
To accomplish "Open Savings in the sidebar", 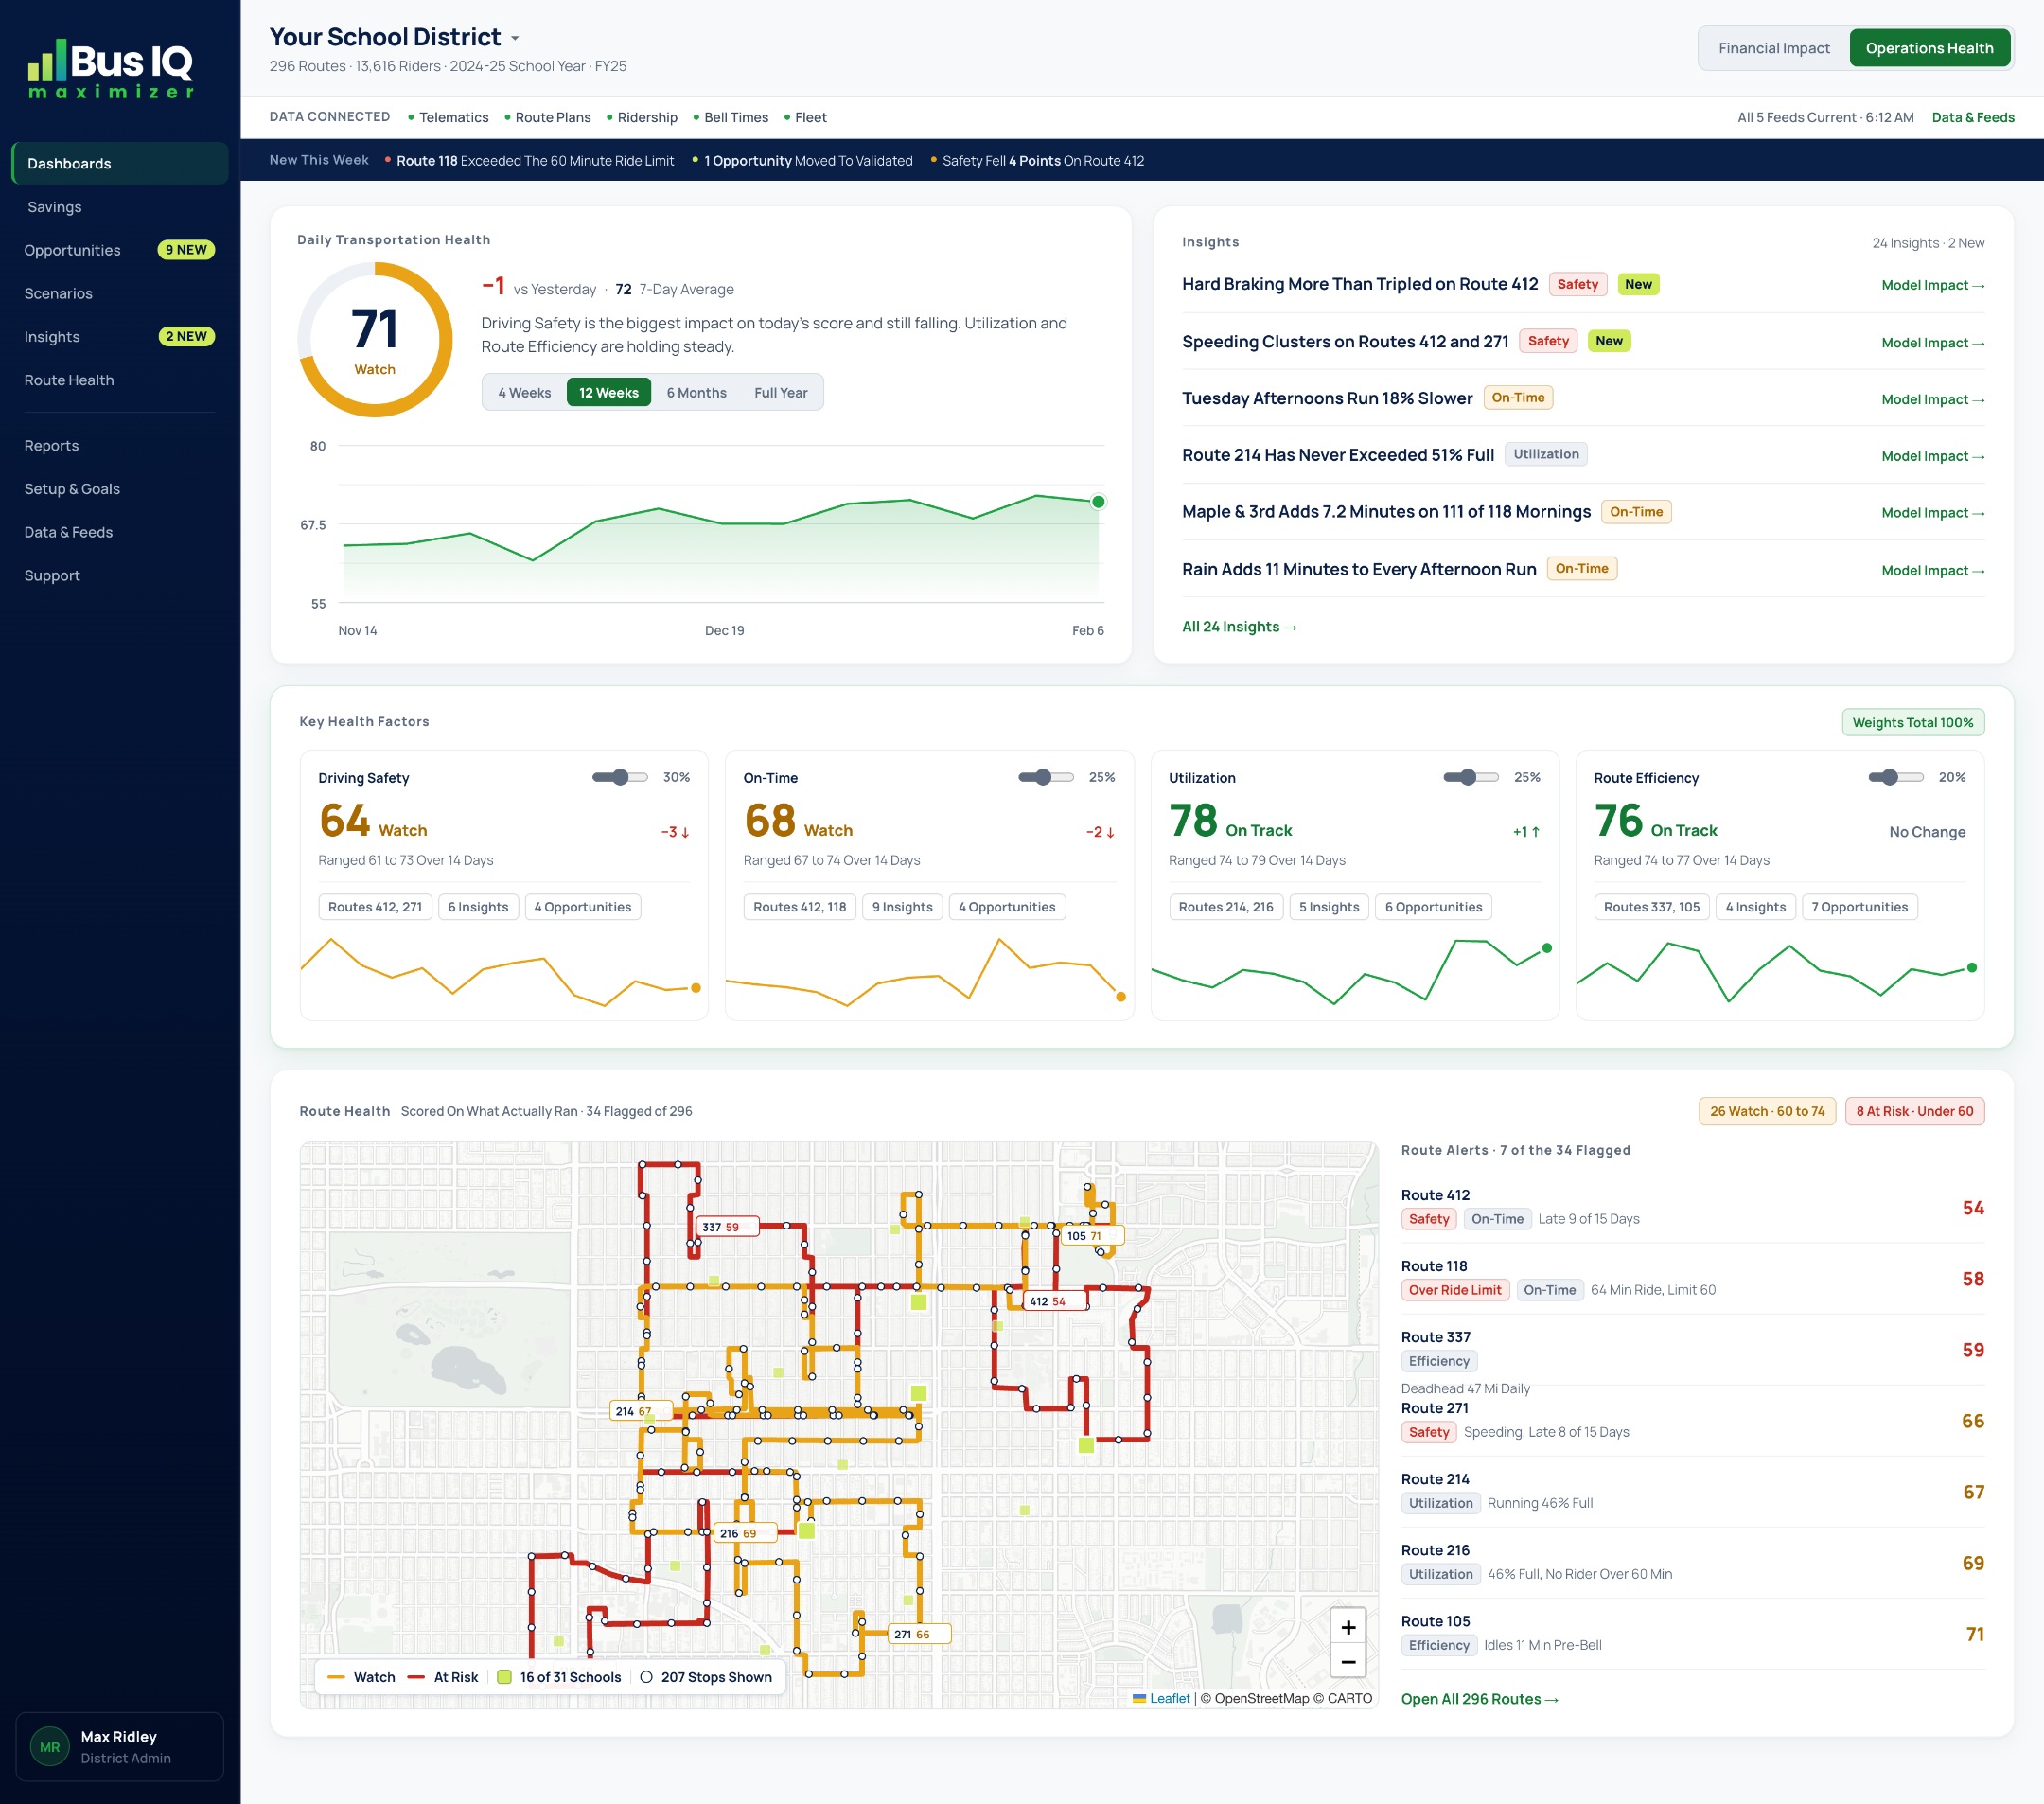I will click(120, 207).
